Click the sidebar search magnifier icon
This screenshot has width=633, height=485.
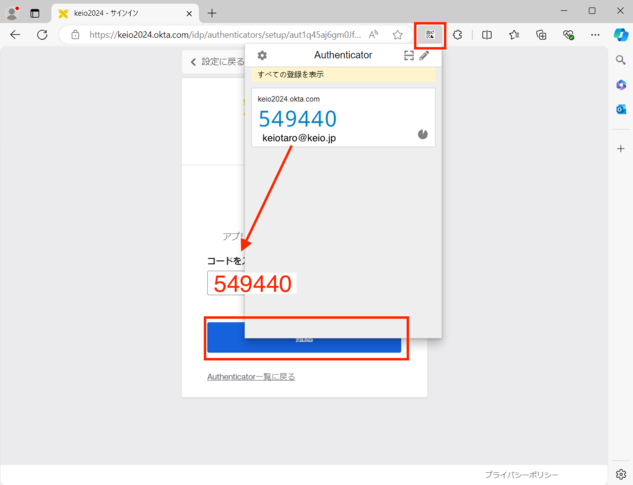pyautogui.click(x=620, y=61)
